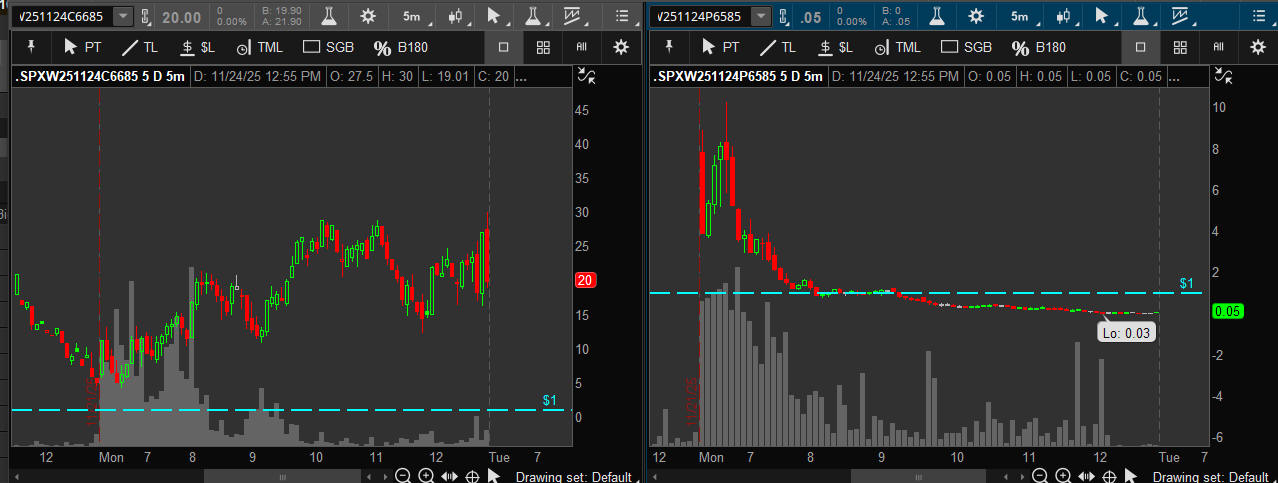This screenshot has height=483, width=1278.
Task: Select the B180 percent tool in left chart
Action: tap(401, 47)
